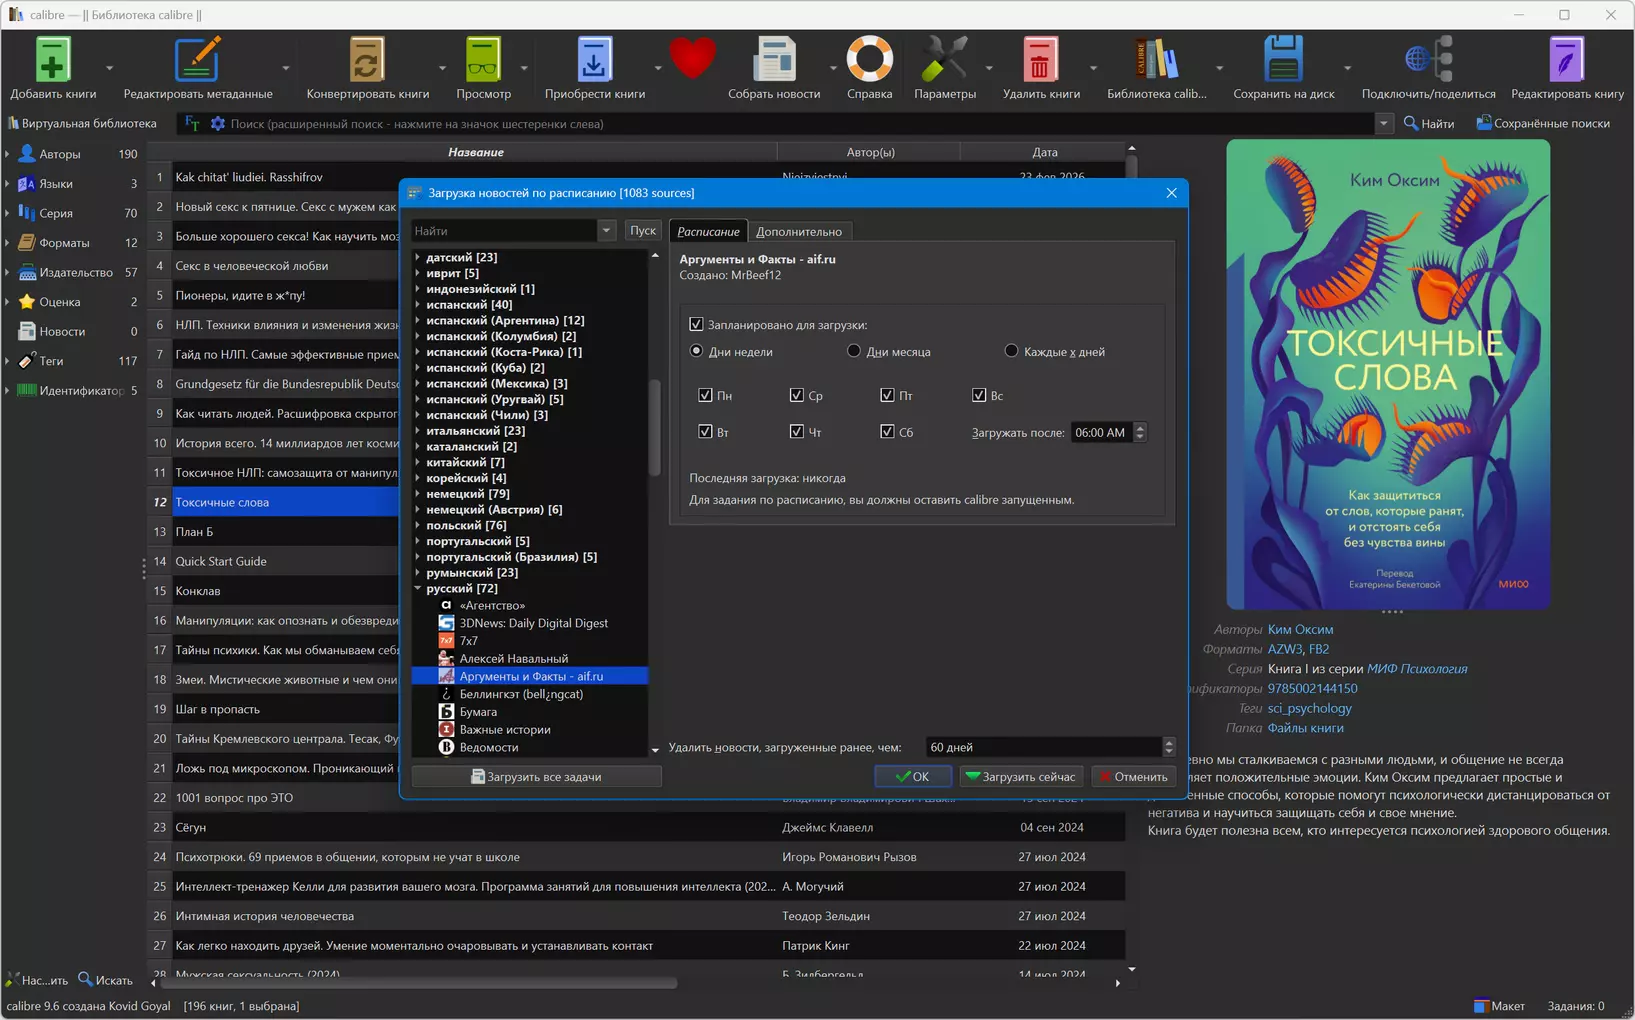1635x1020 pixels.
Task: Open the news search field dropdown arrow
Action: click(x=606, y=231)
